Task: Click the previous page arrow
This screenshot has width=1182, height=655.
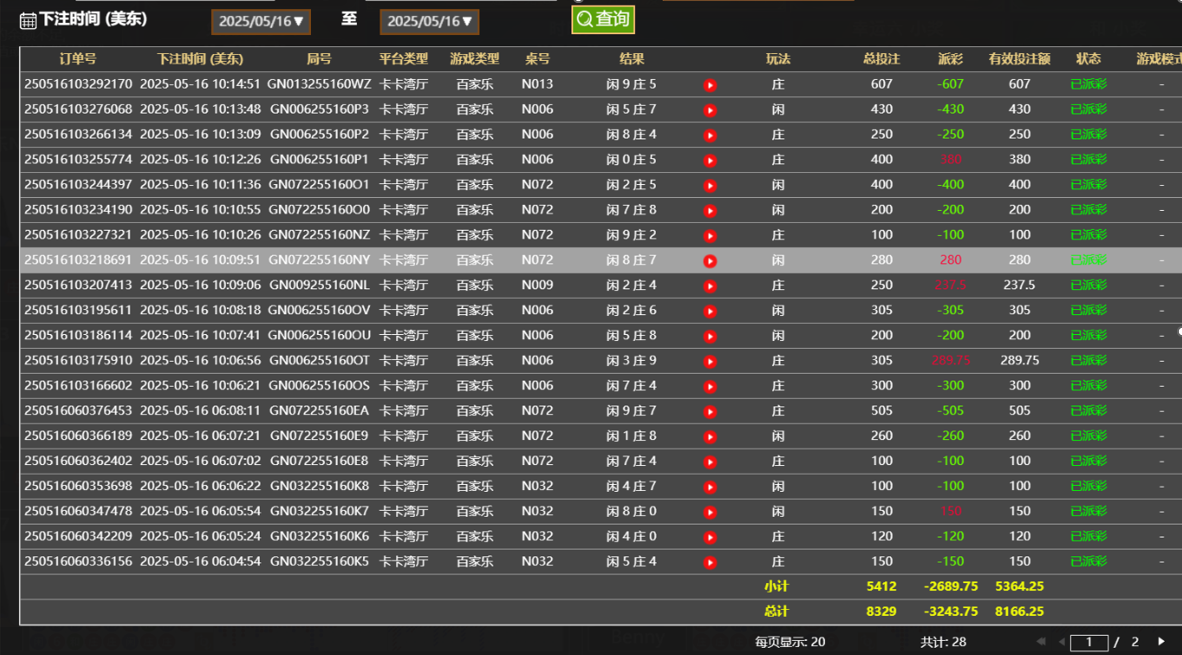Action: coord(1061,642)
